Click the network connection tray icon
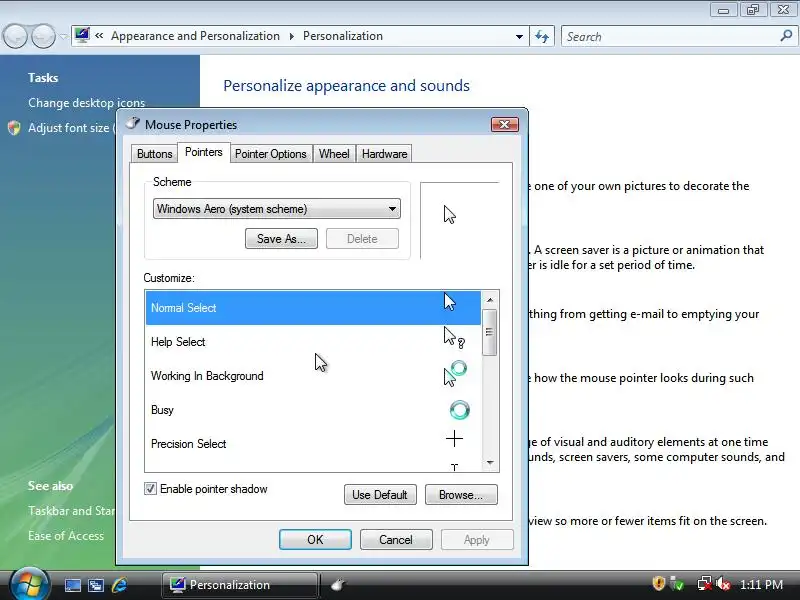This screenshot has width=800, height=600. point(705,584)
